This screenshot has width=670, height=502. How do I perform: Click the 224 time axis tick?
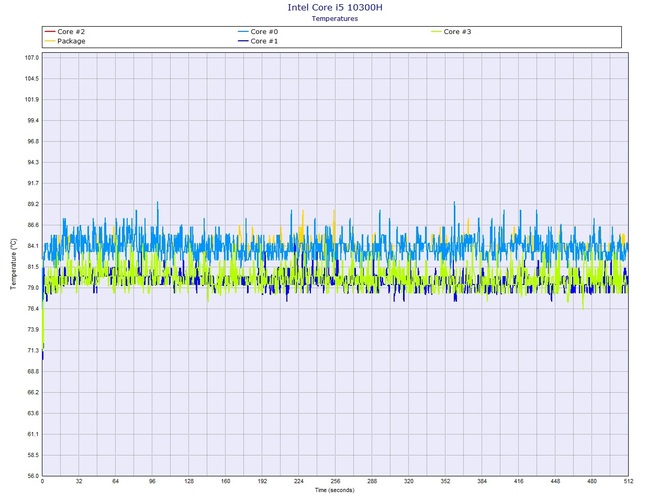[x=299, y=481]
